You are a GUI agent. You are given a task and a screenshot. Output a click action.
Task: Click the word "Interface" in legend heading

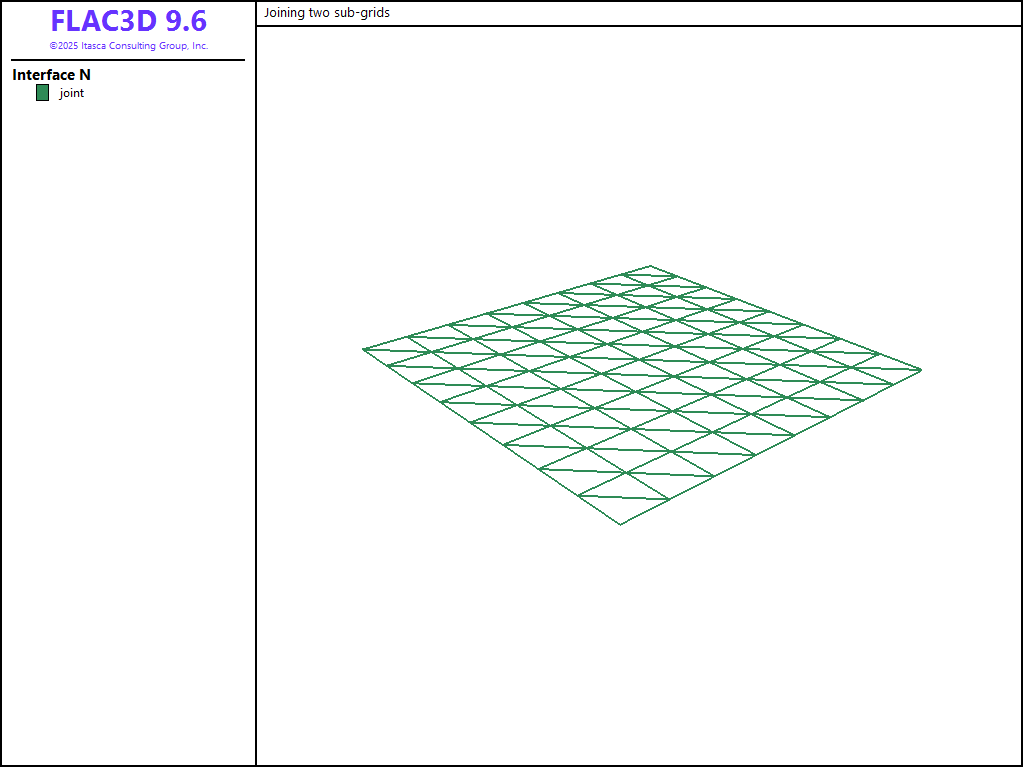coord(43,75)
